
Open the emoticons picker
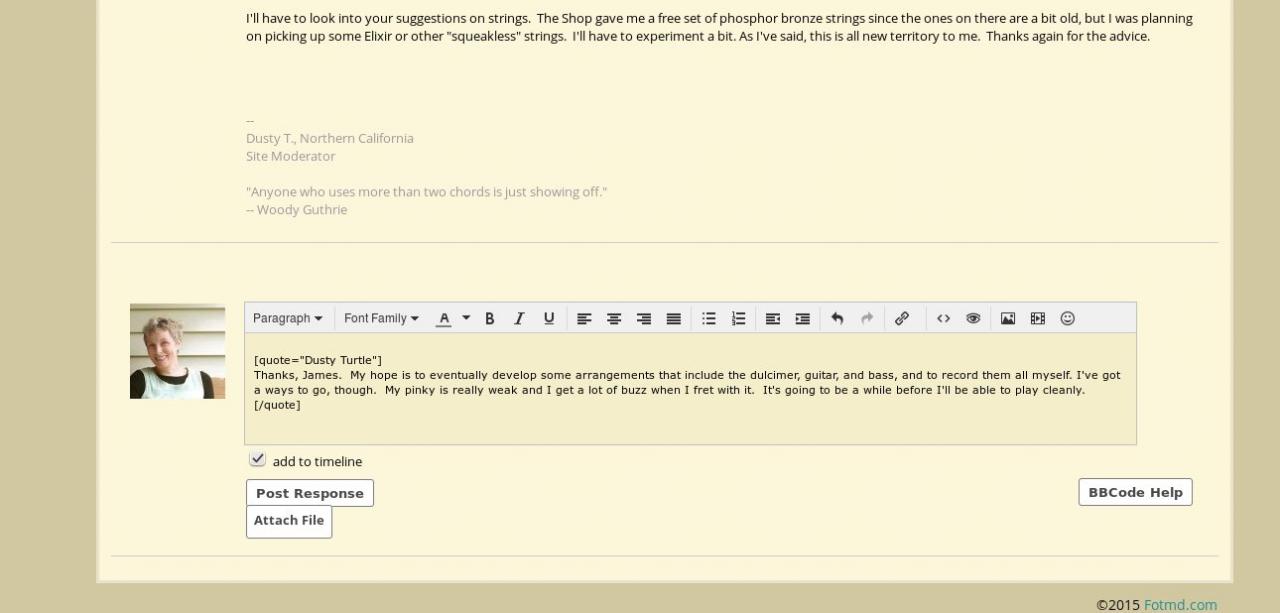point(1068,318)
